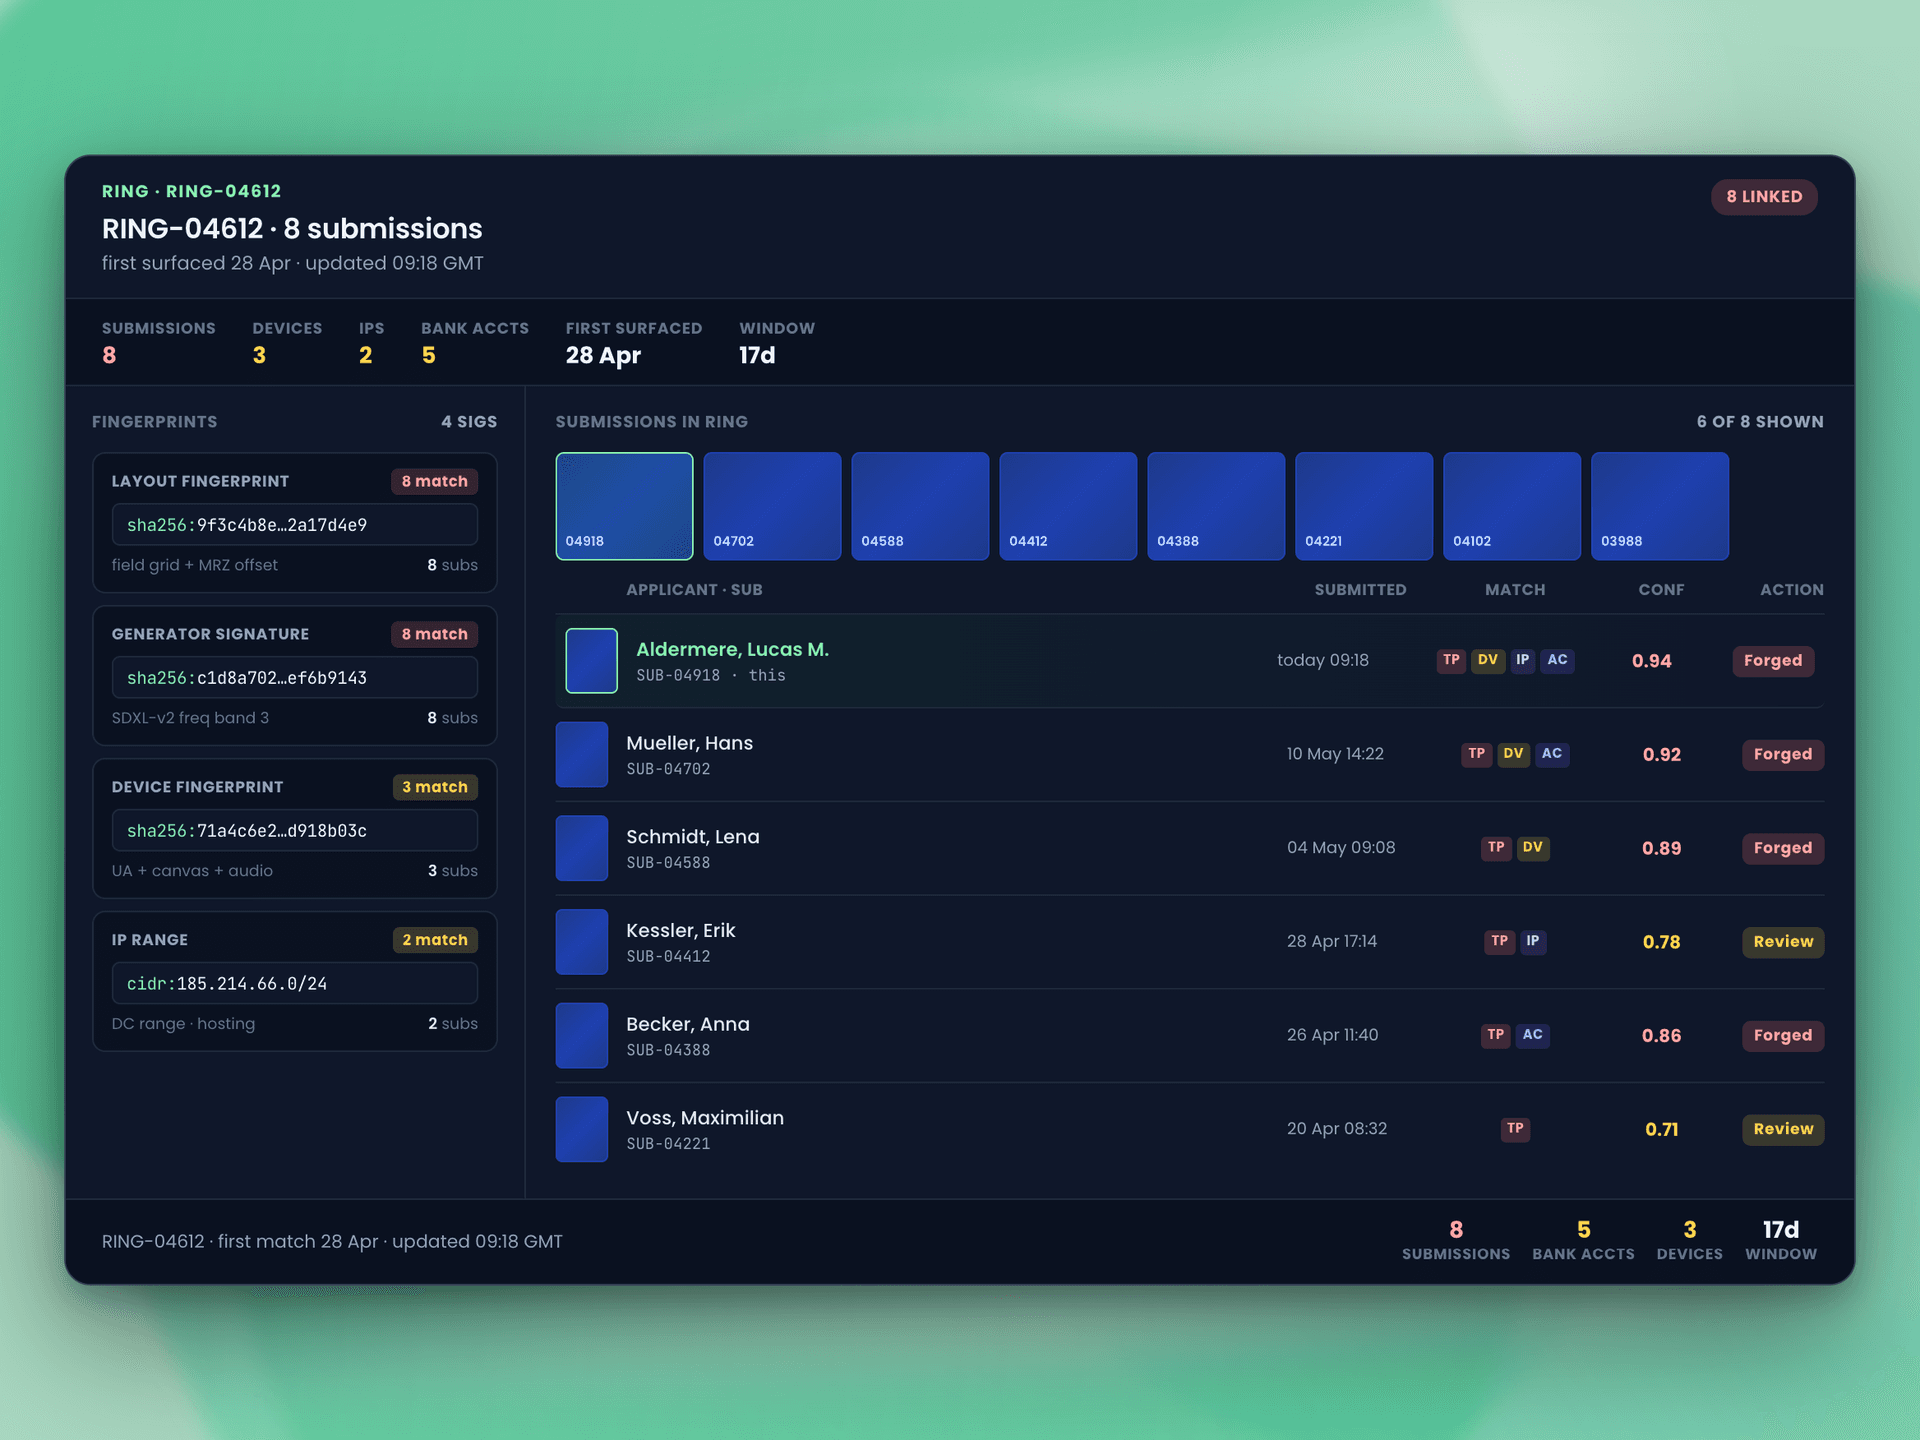Click the DV tag on Mueller row
Viewport: 1920px width, 1440px height.
click(x=1513, y=754)
